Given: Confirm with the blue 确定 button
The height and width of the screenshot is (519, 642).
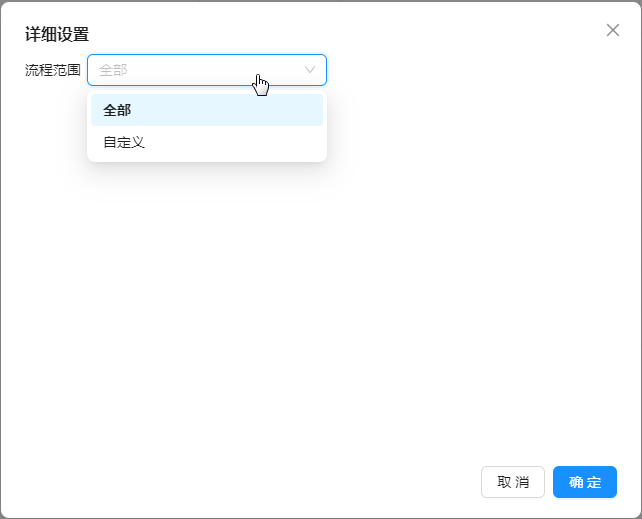Looking at the screenshot, I should (584, 482).
